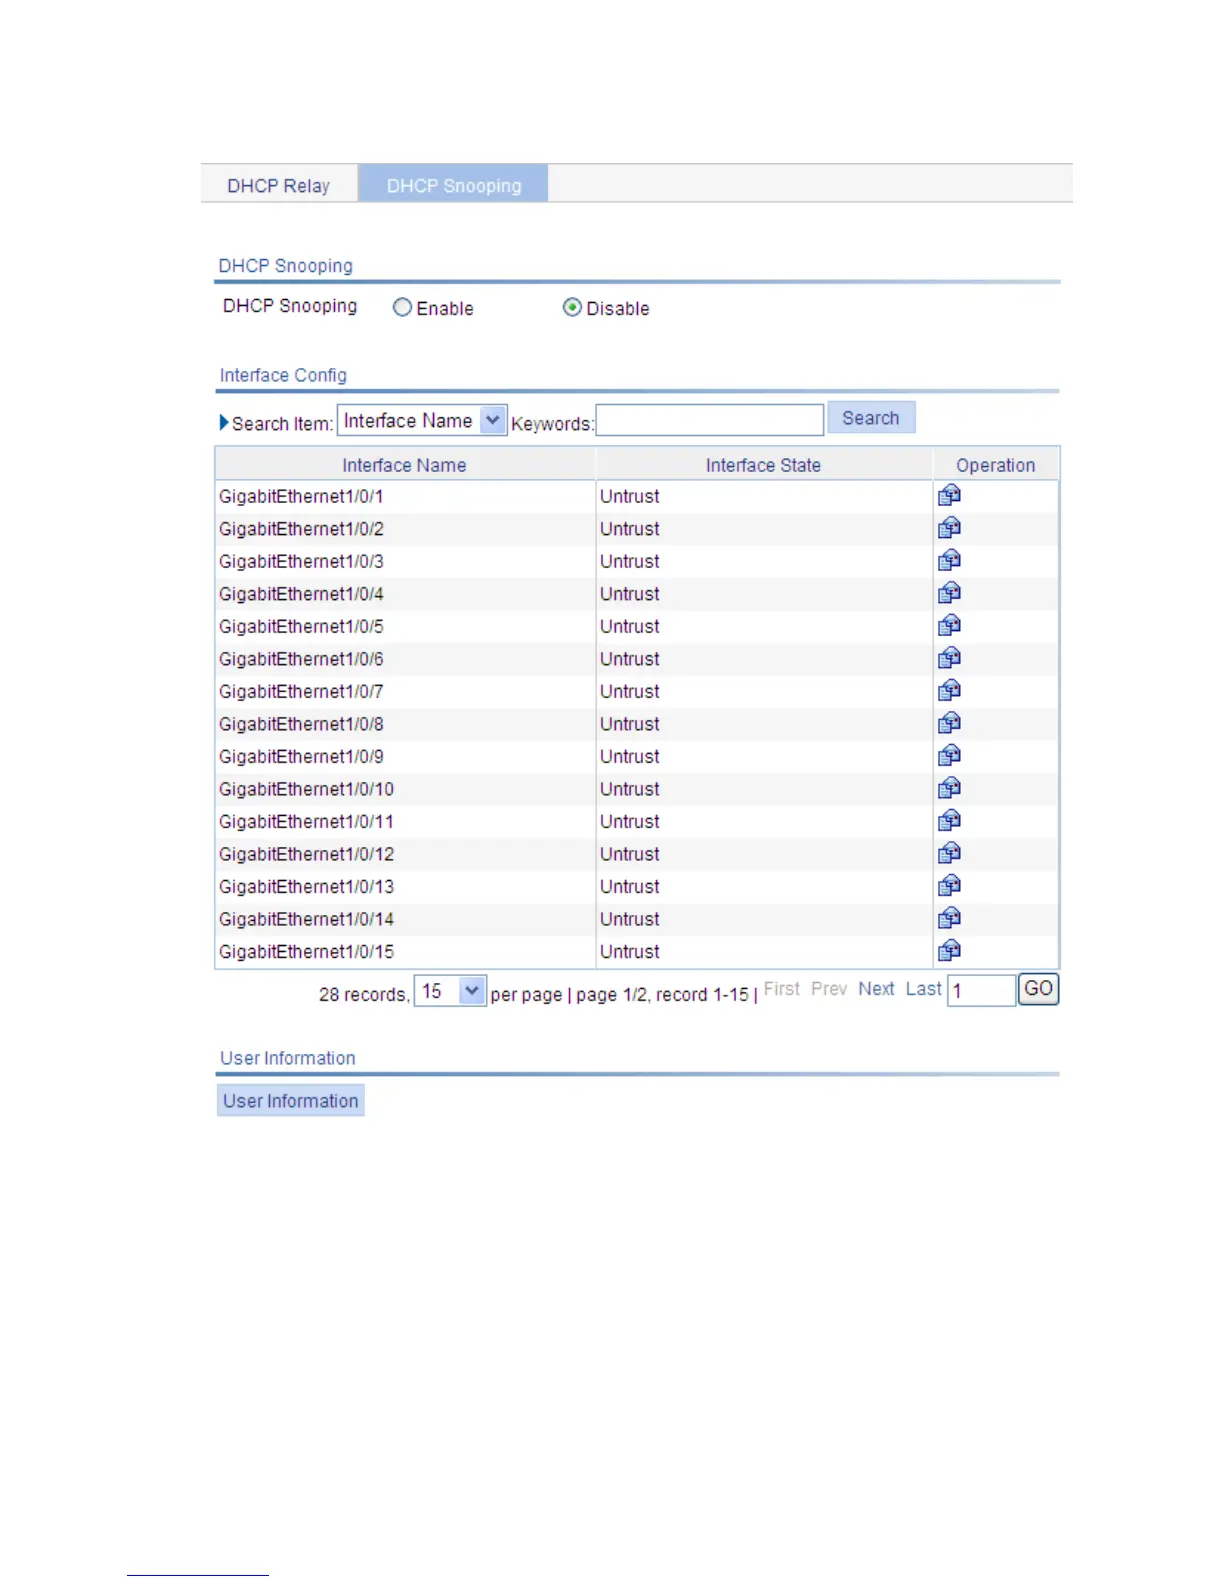The width and height of the screenshot is (1224, 1584).
Task: Collapse the Search Item triangle expander
Action: click(224, 422)
